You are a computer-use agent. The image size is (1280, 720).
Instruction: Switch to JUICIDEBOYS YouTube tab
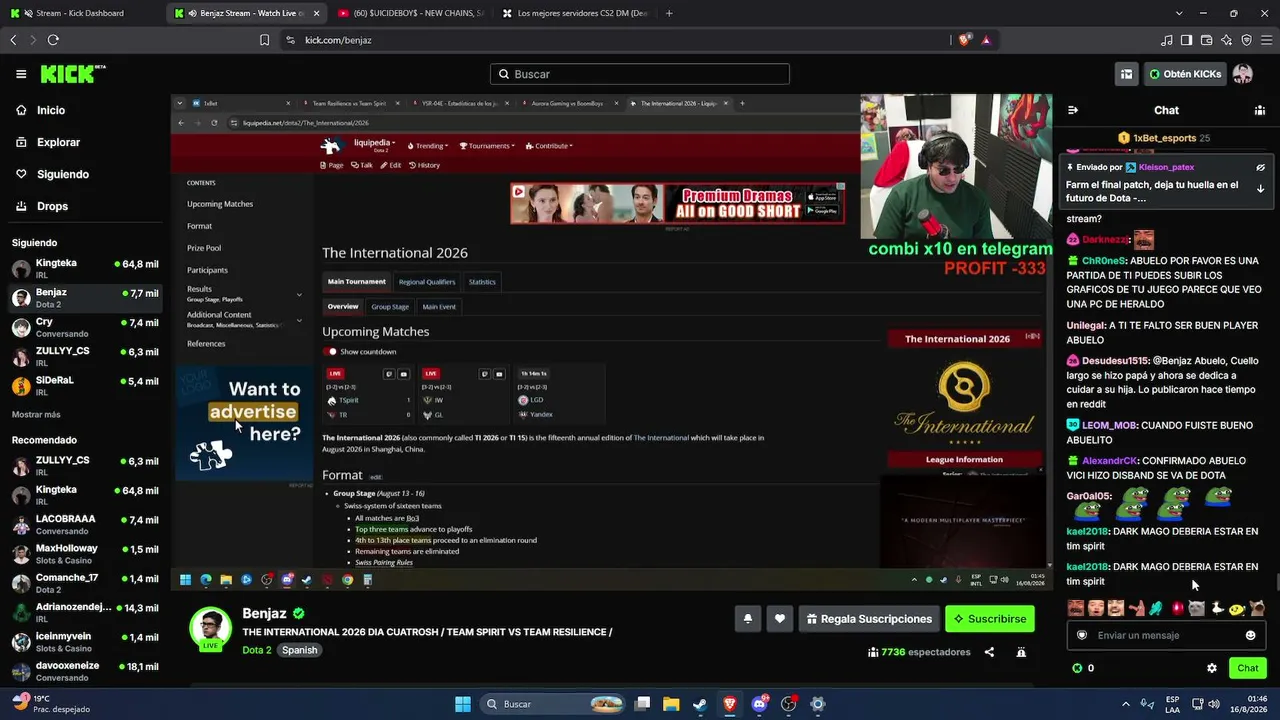tap(410, 13)
